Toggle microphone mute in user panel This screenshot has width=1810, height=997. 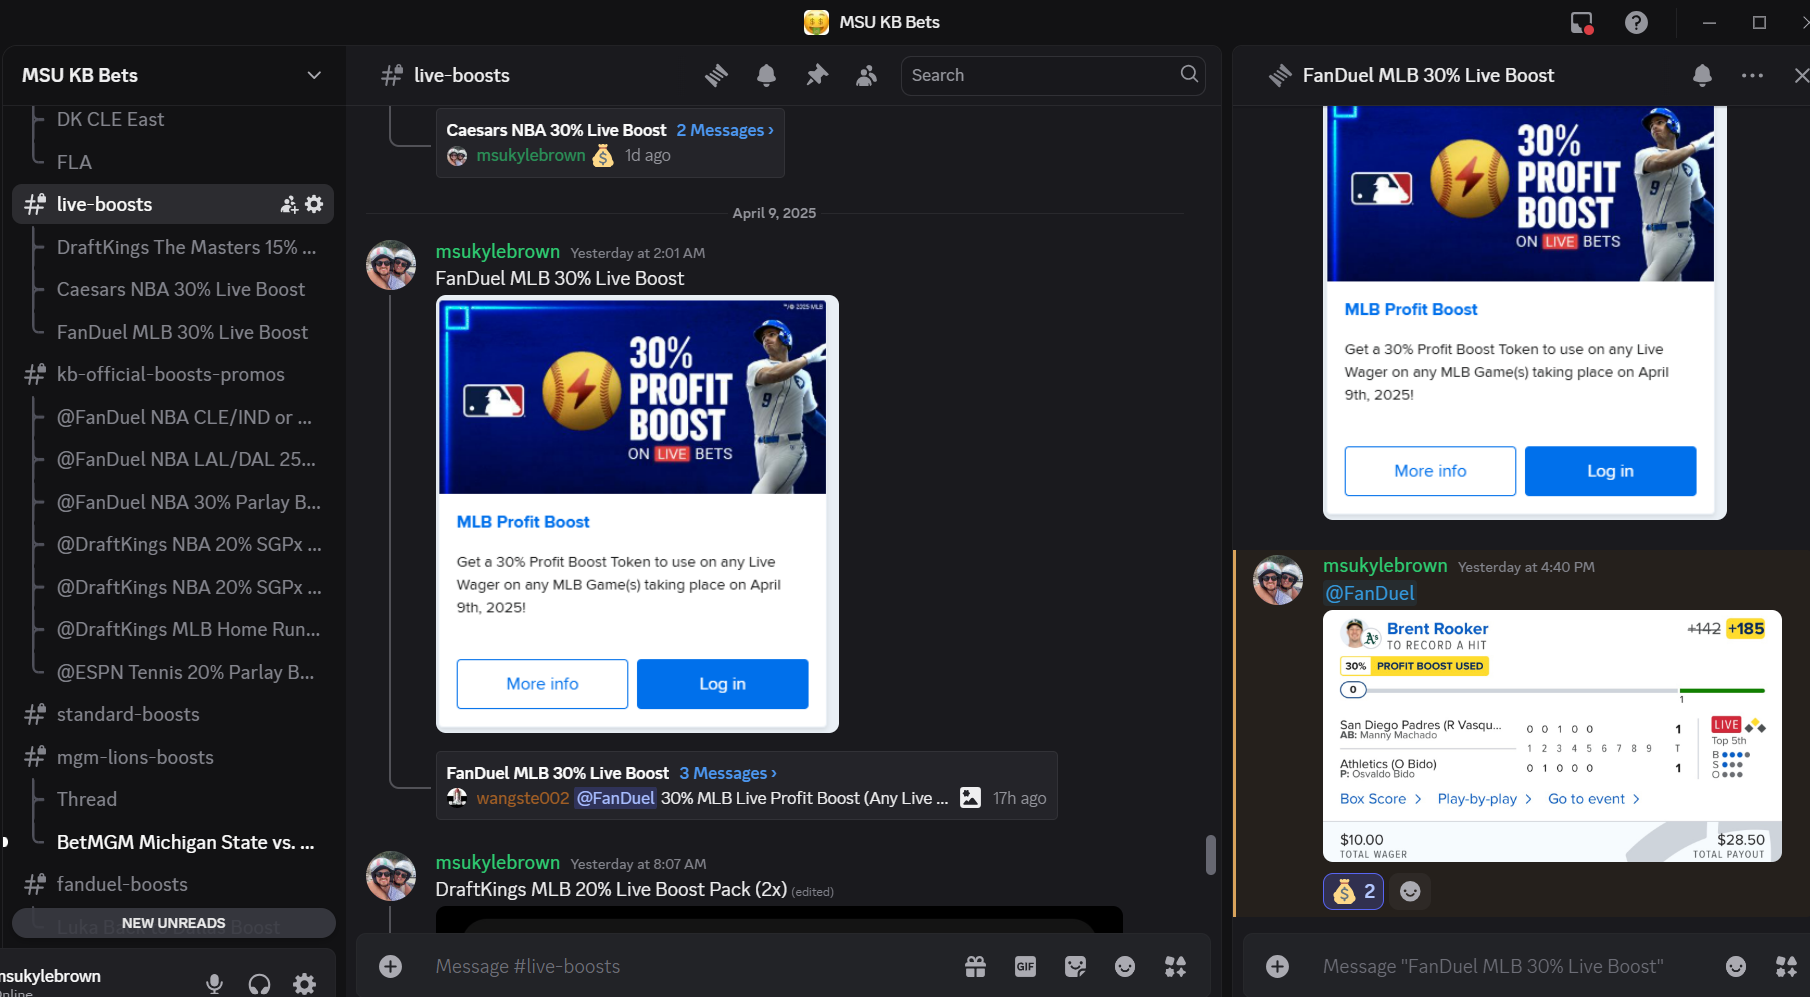click(x=214, y=983)
